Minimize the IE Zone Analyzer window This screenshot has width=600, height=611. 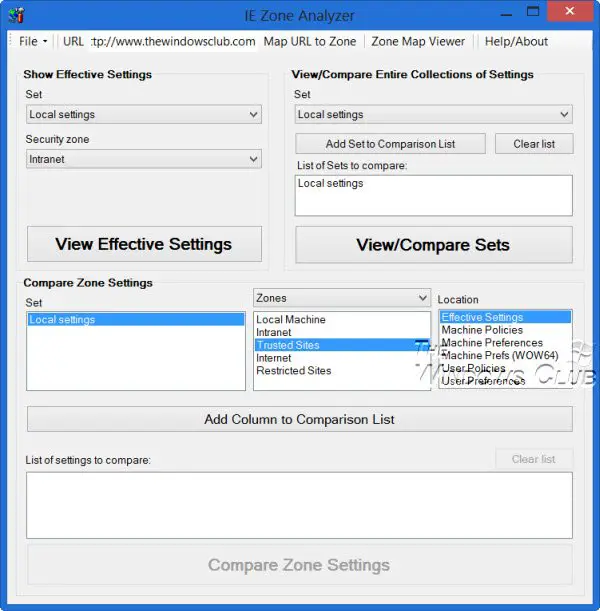click(506, 14)
